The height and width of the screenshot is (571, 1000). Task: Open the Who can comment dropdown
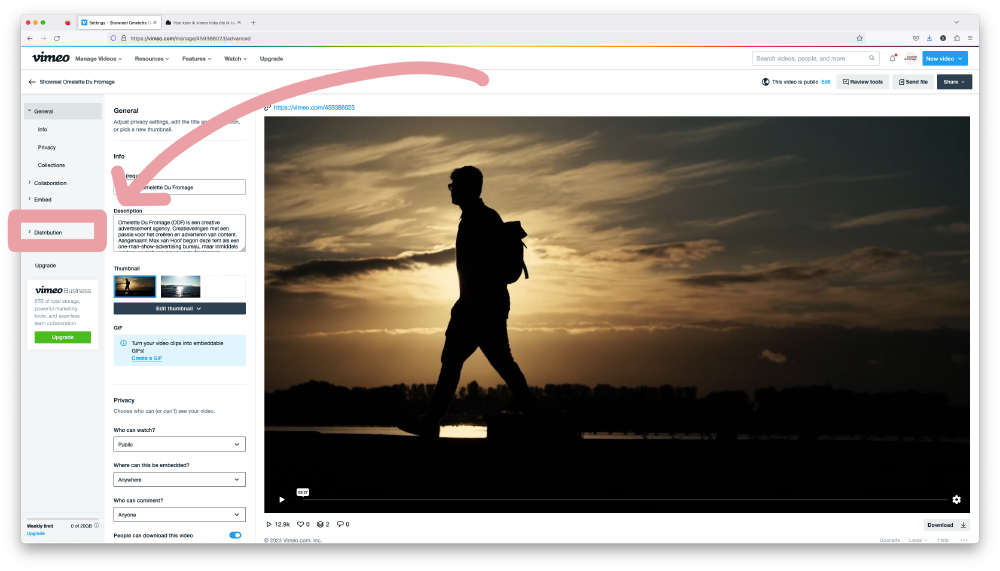[x=179, y=514]
